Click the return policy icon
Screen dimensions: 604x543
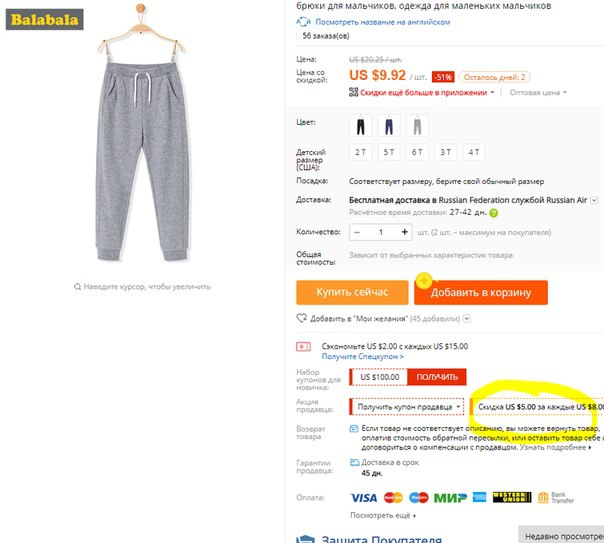point(354,429)
